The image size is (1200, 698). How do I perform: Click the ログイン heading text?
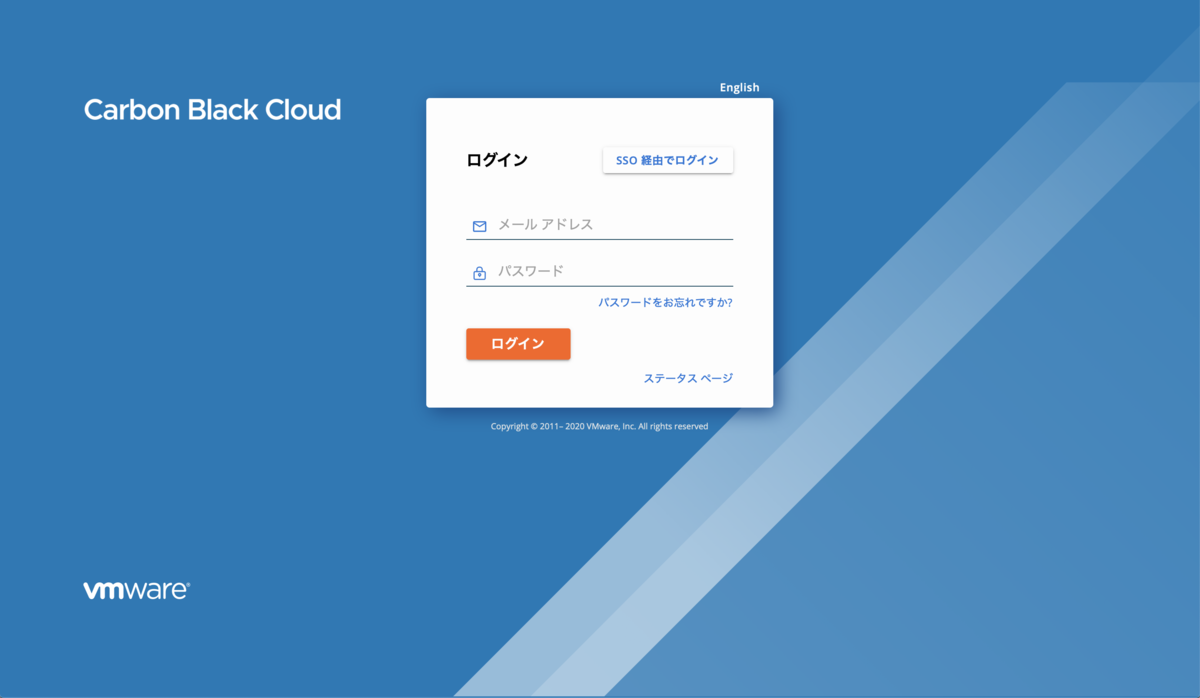[497, 160]
